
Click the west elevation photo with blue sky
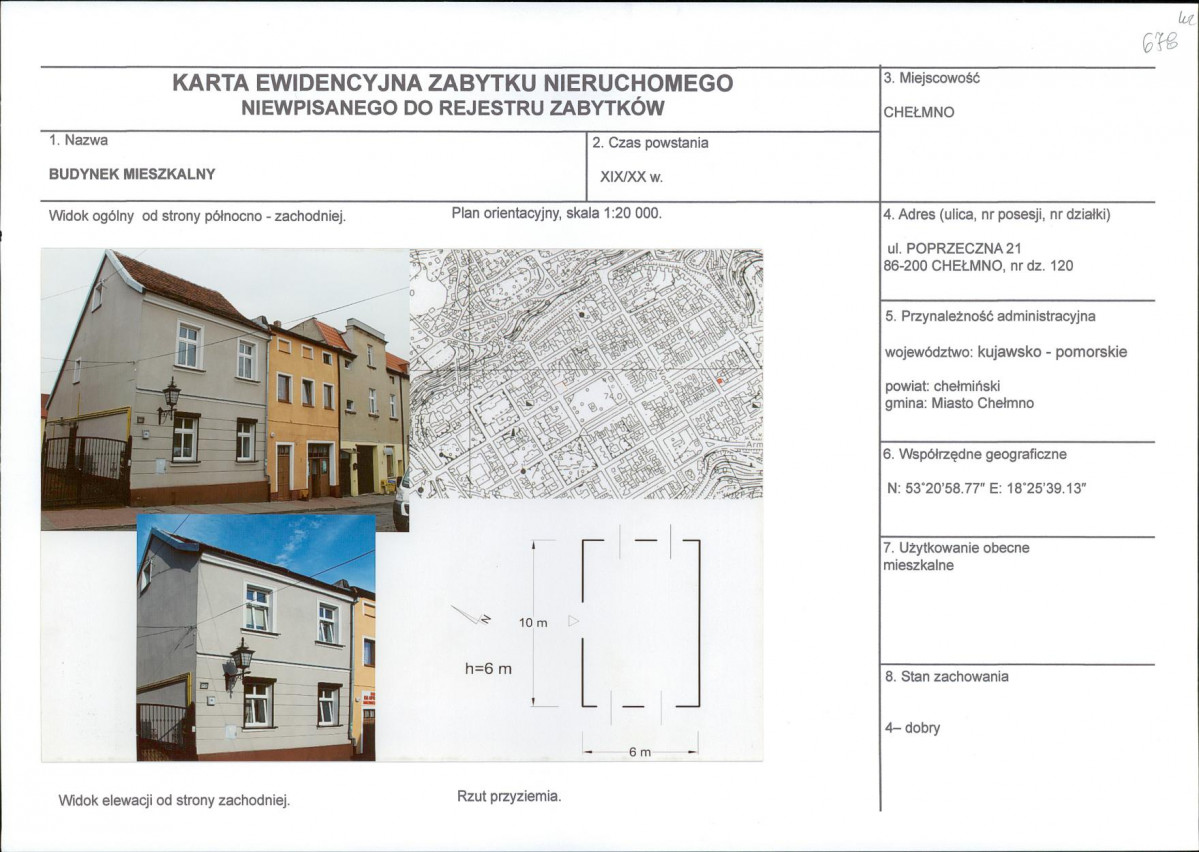256,638
